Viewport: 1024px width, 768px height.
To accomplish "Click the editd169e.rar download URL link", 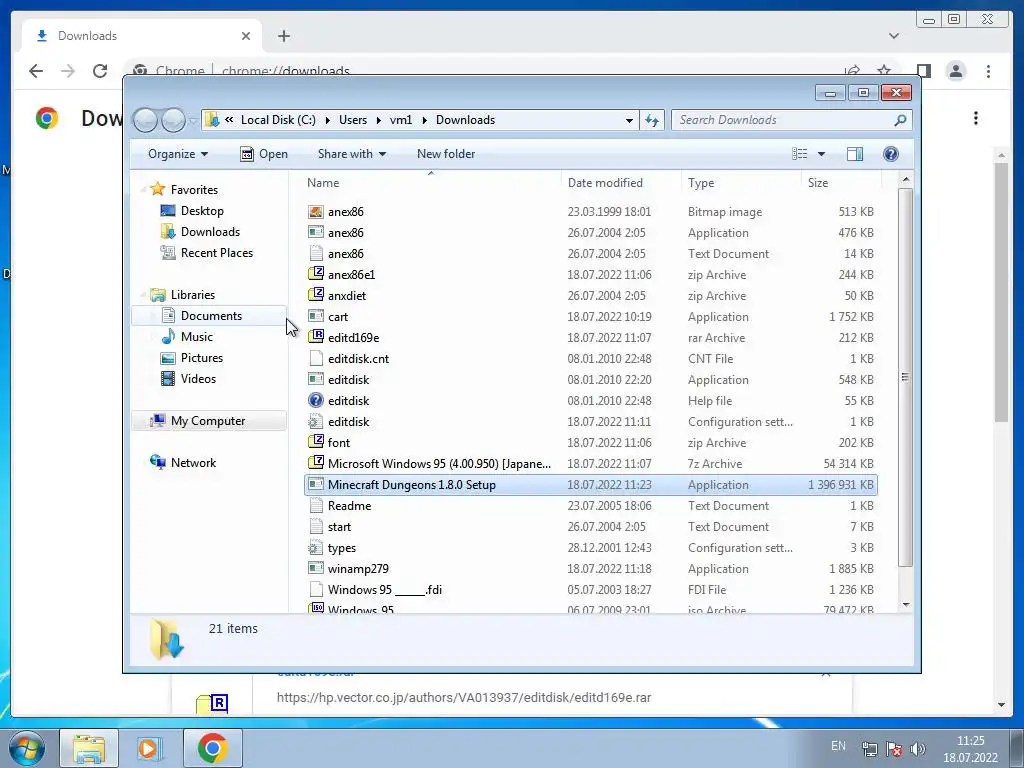I will point(464,697).
